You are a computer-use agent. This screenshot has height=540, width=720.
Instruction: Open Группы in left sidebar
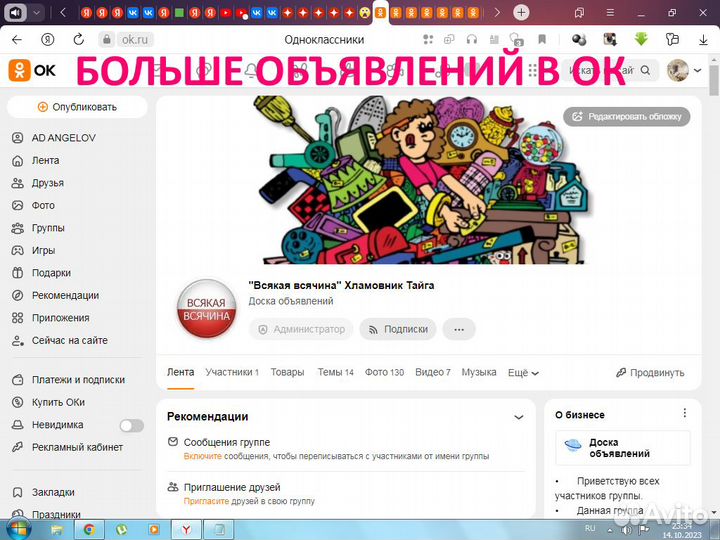pos(48,228)
